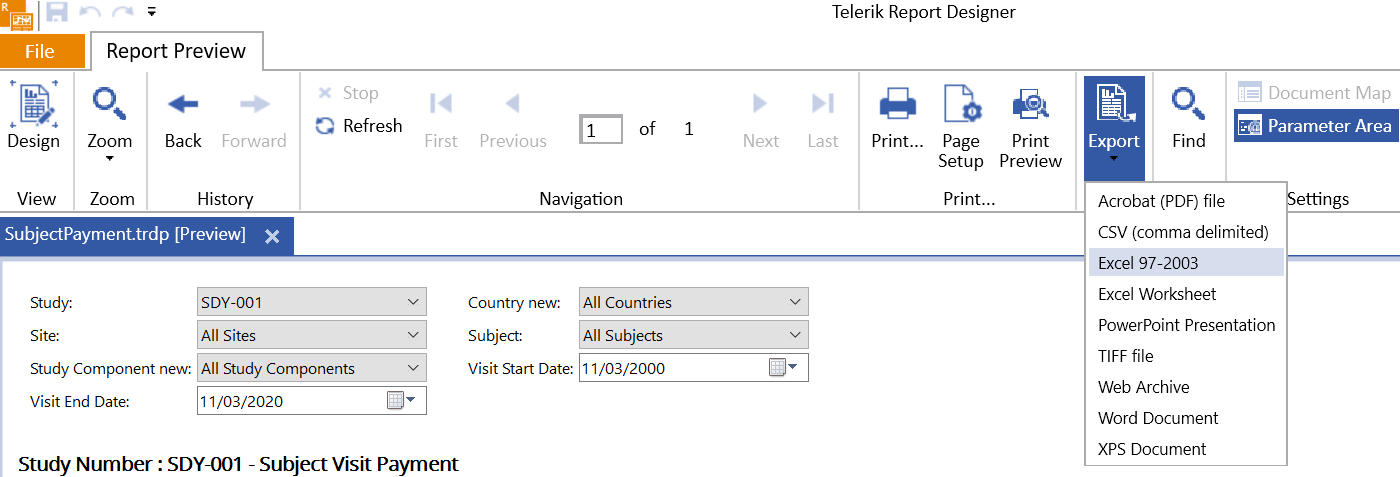
Task: Click the Print Preview icon
Action: pyautogui.click(x=1030, y=104)
